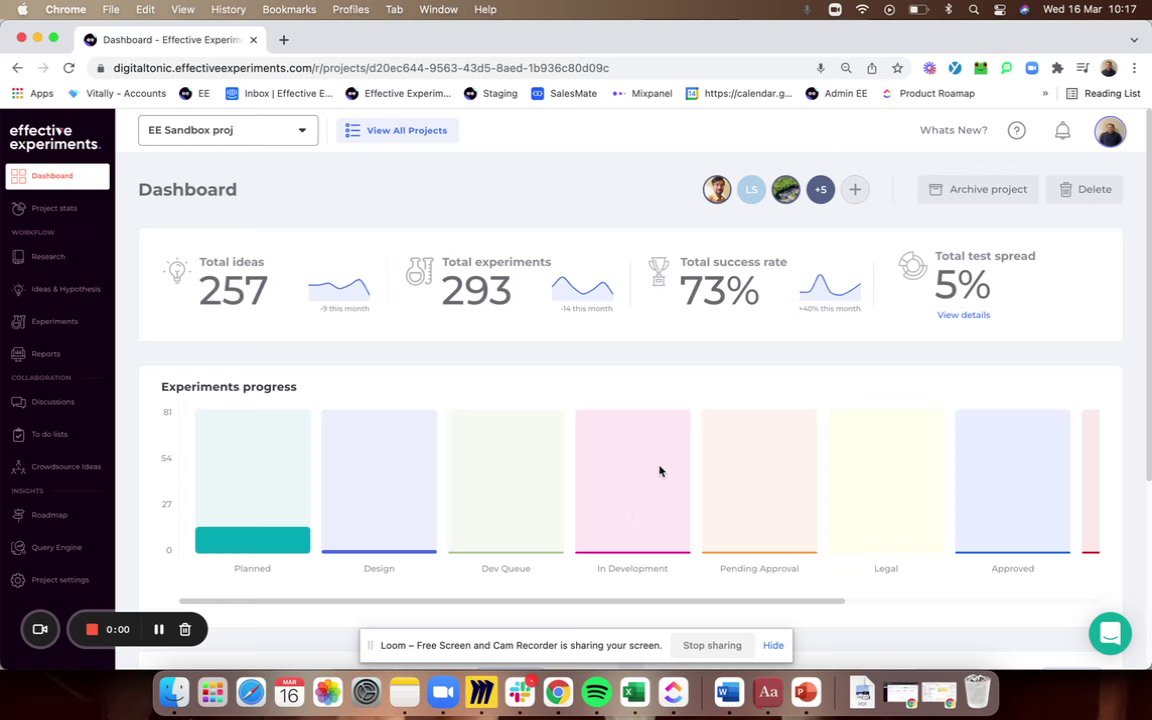Image resolution: width=1152 pixels, height=720 pixels.
Task: Click the Roadmap sidebar icon
Action: tap(18, 516)
